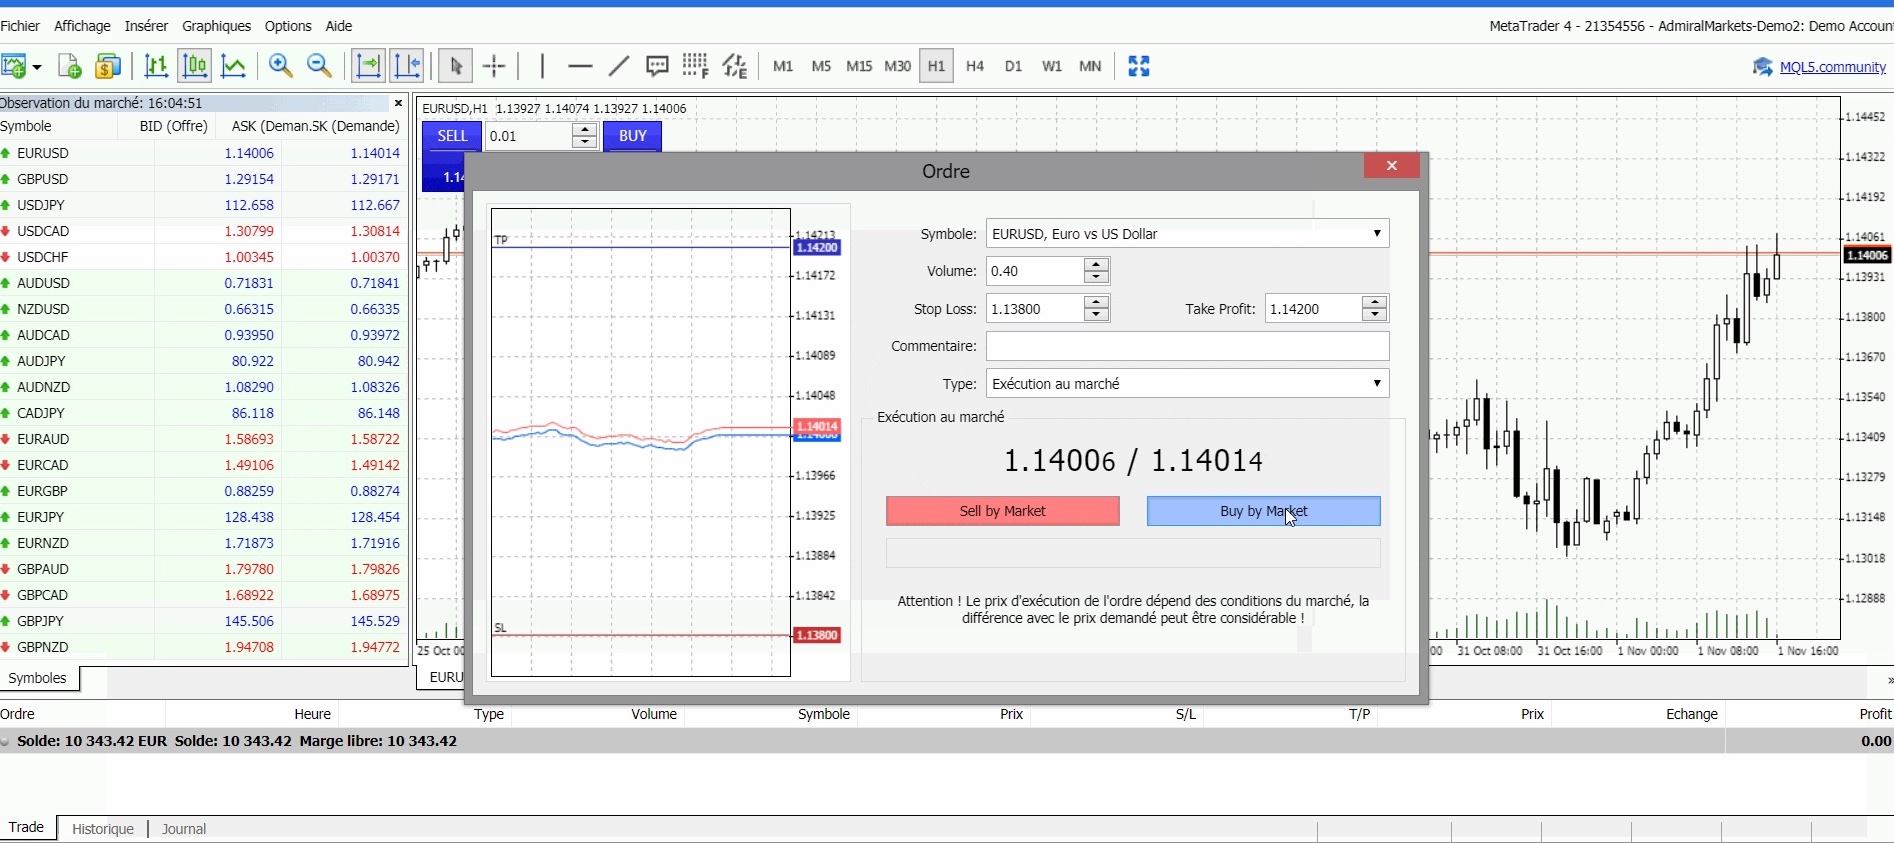Switch timeframe to MN

1090,67
